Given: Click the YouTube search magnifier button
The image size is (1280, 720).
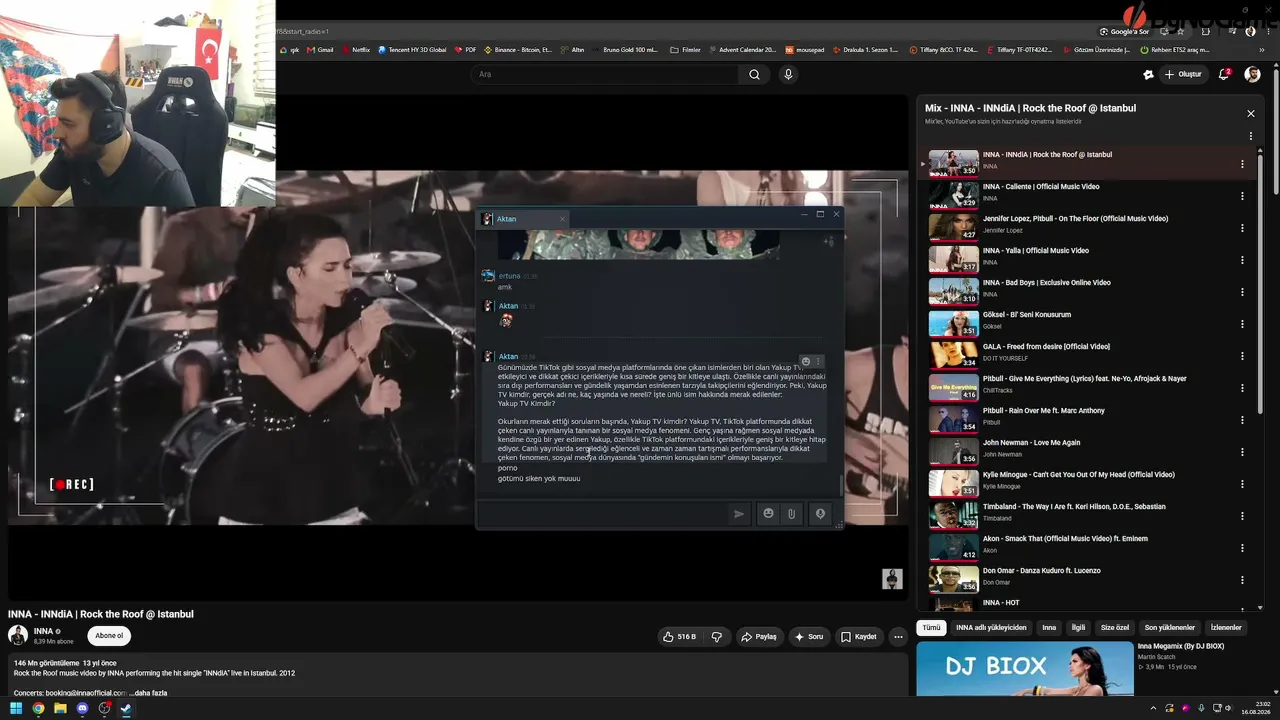Looking at the screenshot, I should [x=754, y=74].
